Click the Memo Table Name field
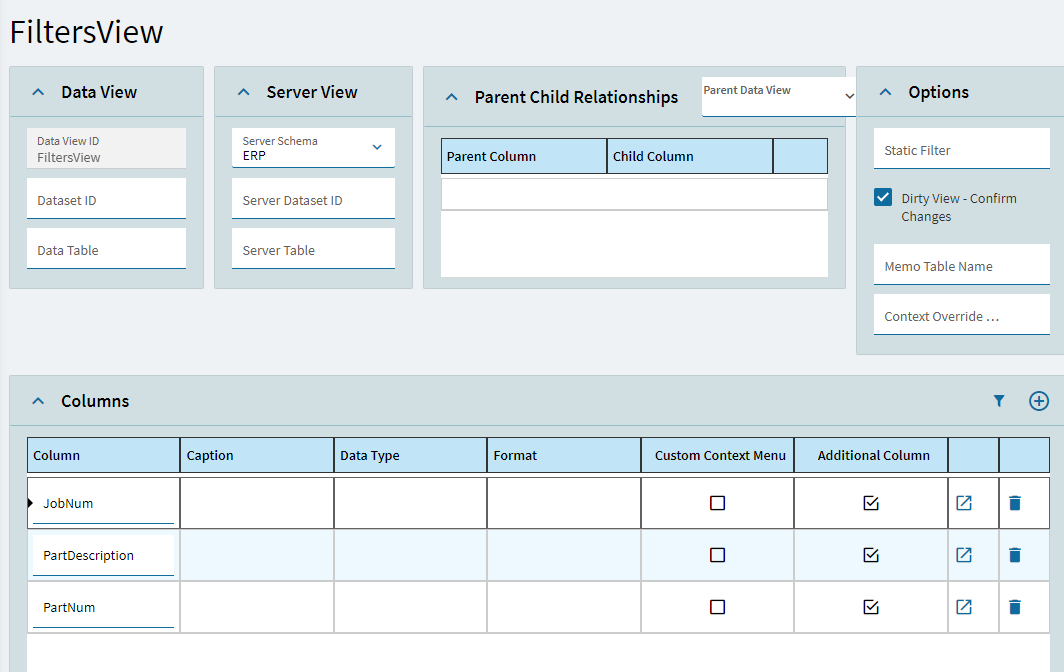The width and height of the screenshot is (1064, 672). (x=962, y=265)
